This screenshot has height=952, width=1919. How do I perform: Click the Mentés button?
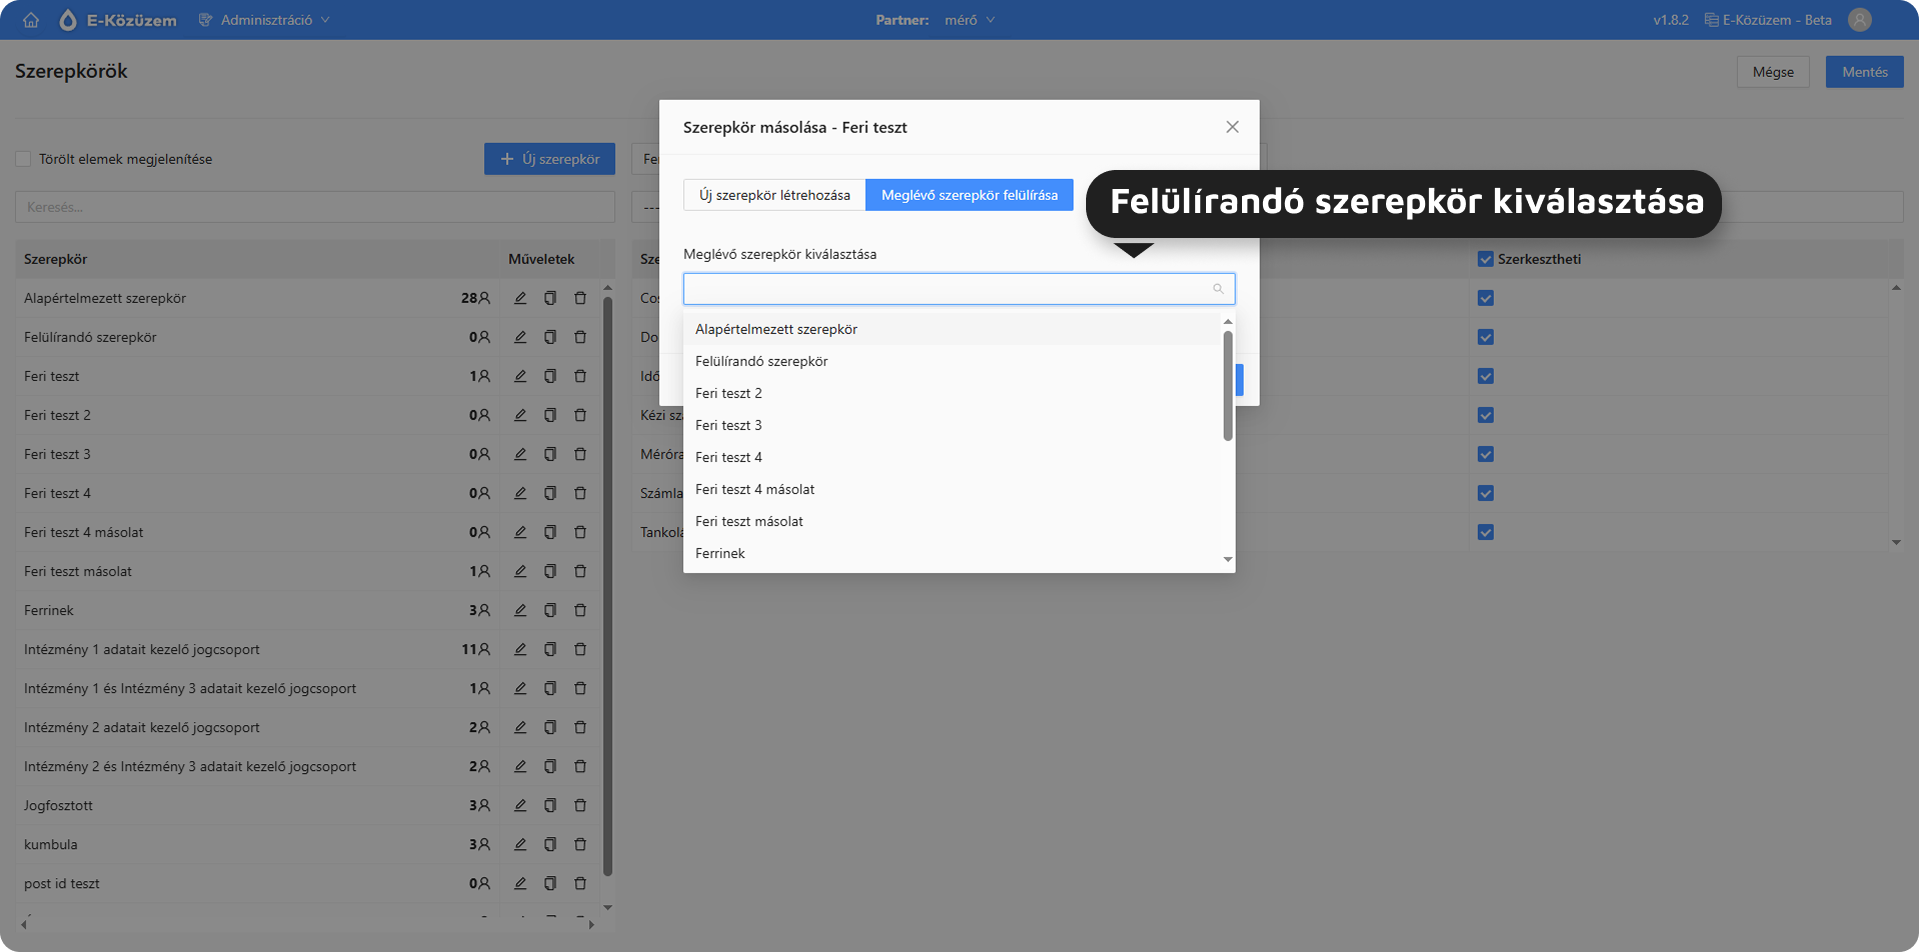(1864, 72)
